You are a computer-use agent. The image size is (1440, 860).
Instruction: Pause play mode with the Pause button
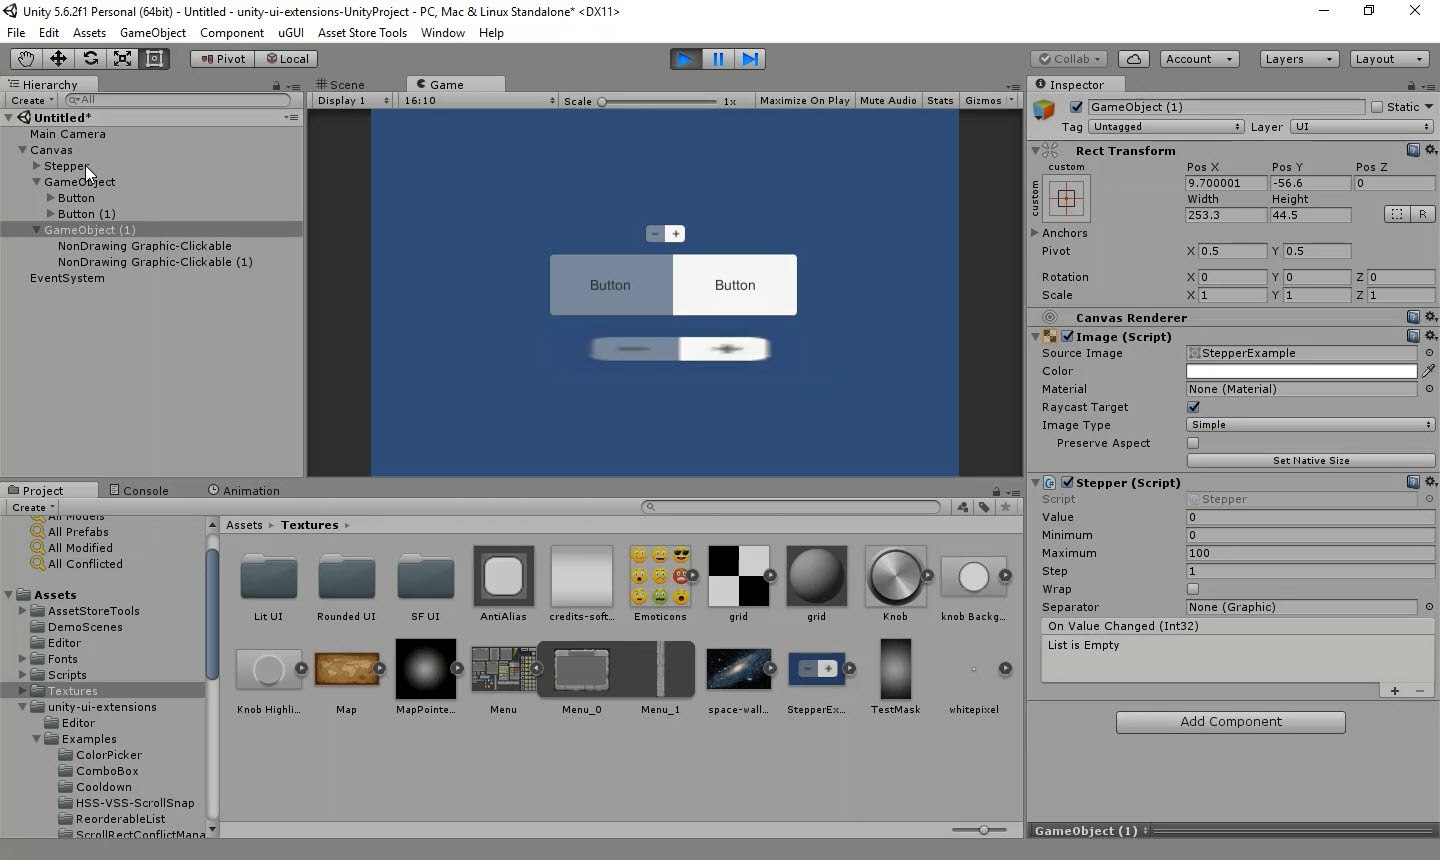click(x=718, y=59)
